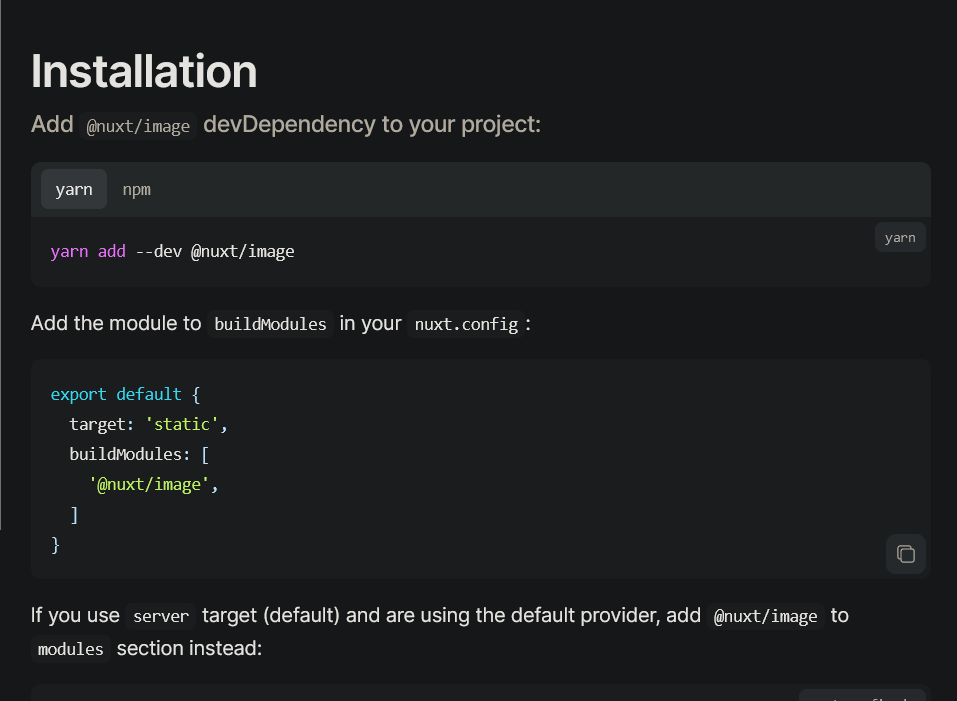Click the inline @nuxt/image code in the Add devDependency line
The image size is (957, 701).
[138, 126]
